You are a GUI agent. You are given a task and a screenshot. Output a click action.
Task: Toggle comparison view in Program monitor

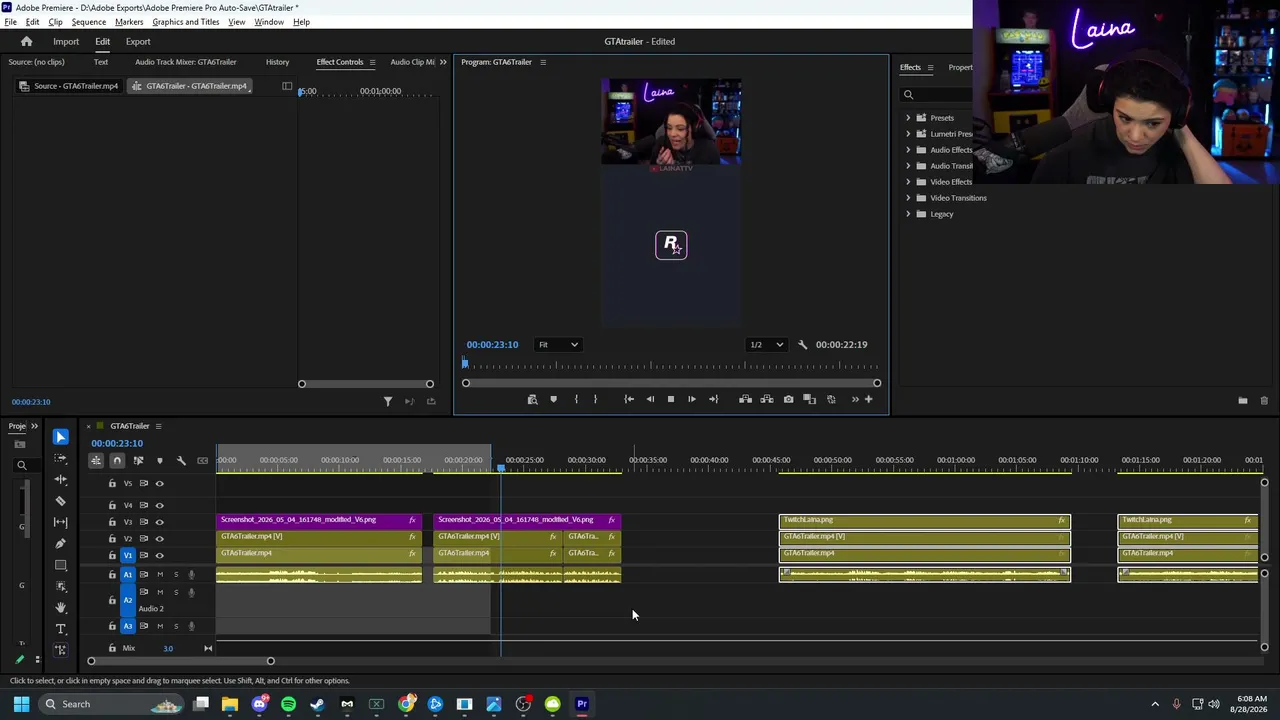[810, 400]
